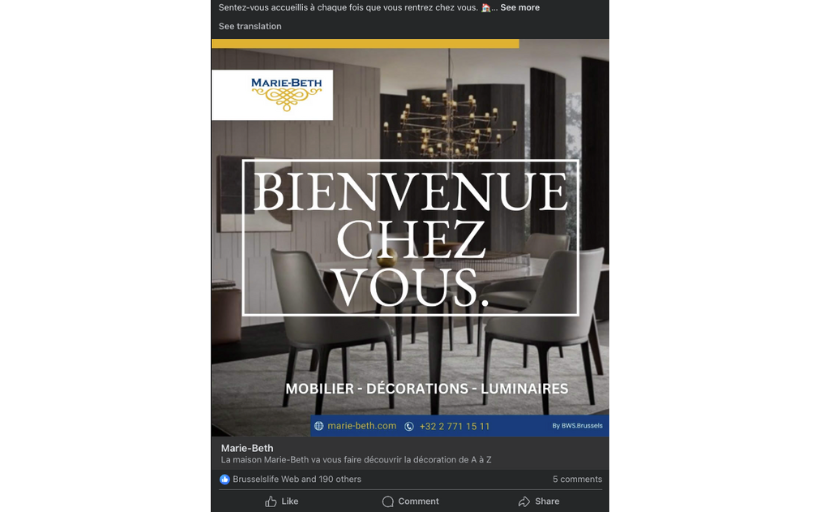Click the Comment speech bubble icon
820x512 pixels.
388,502
